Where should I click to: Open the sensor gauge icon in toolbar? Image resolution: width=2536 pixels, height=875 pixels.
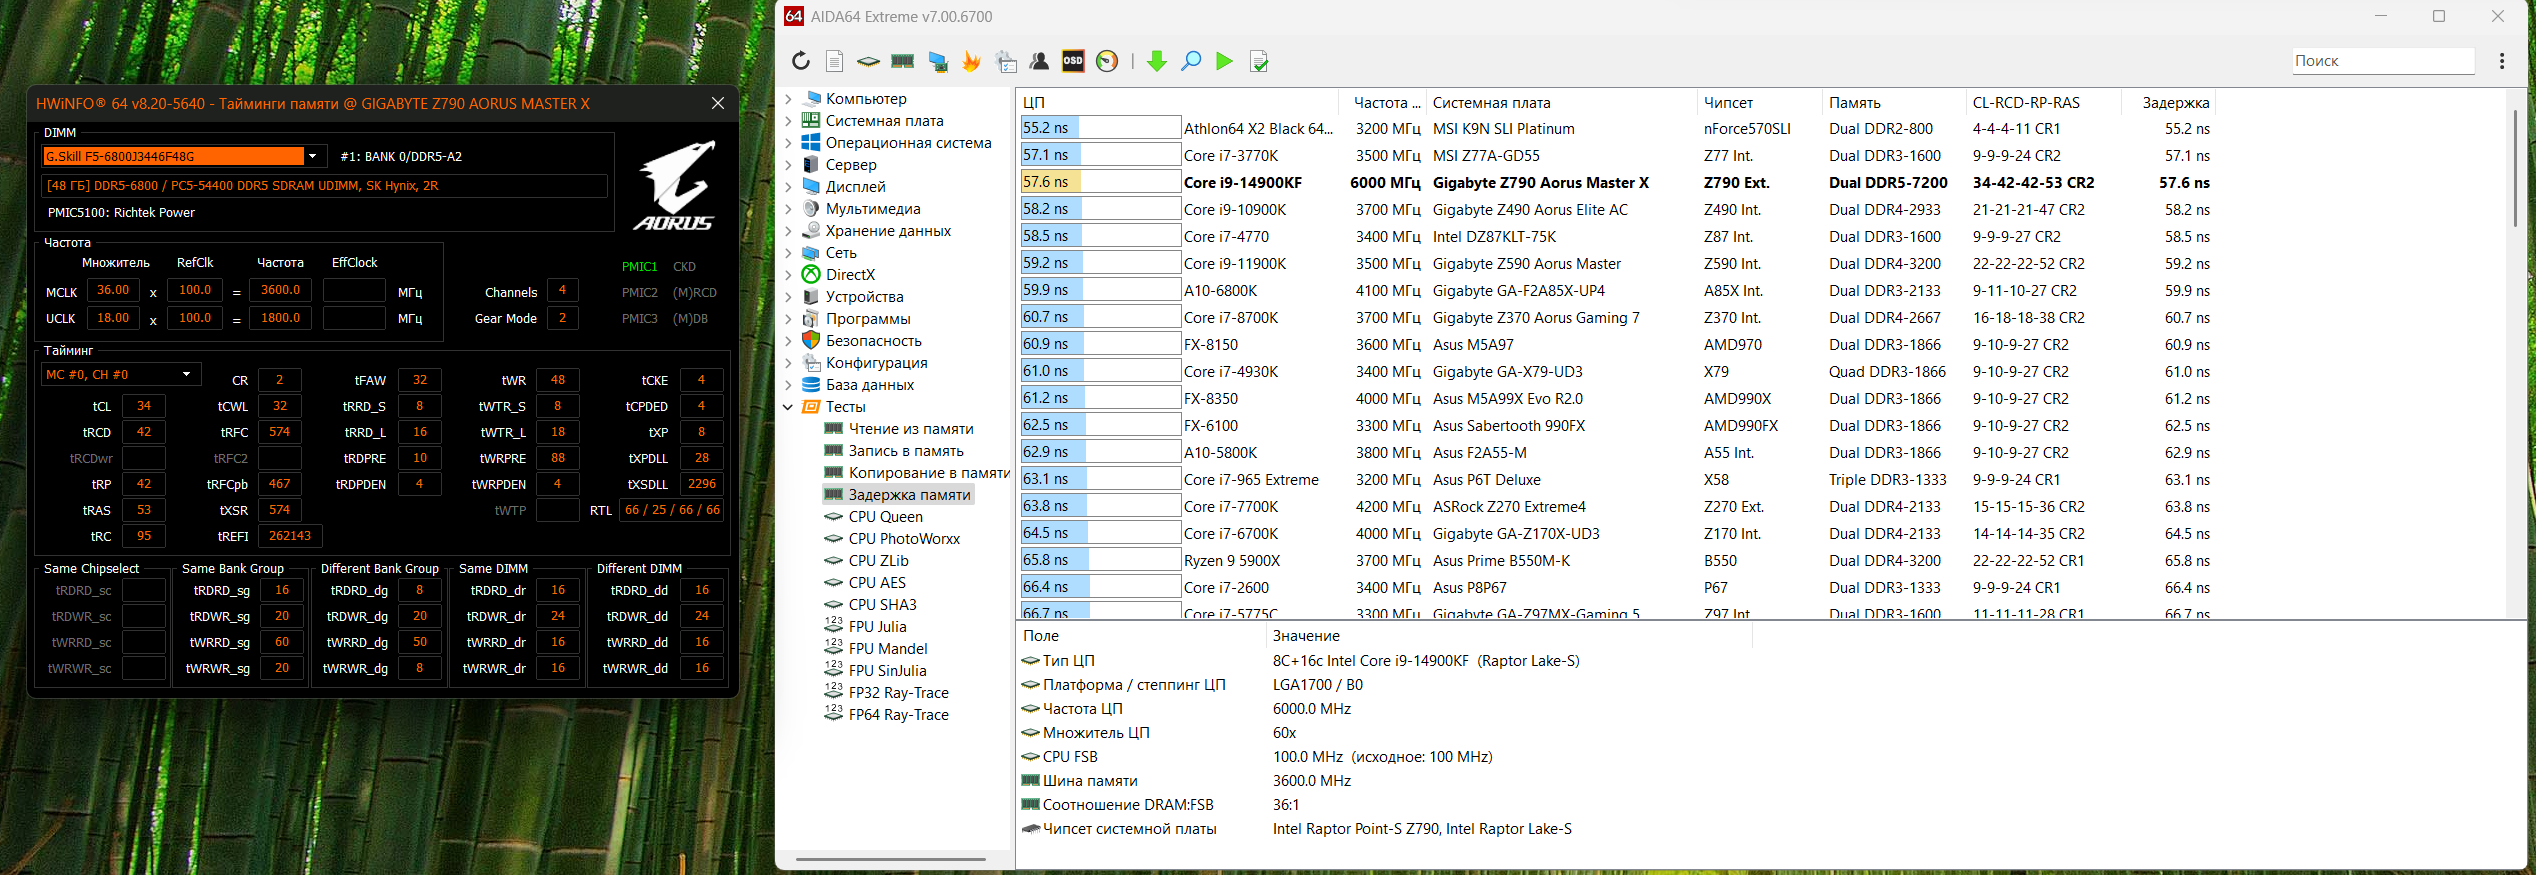click(x=1107, y=61)
